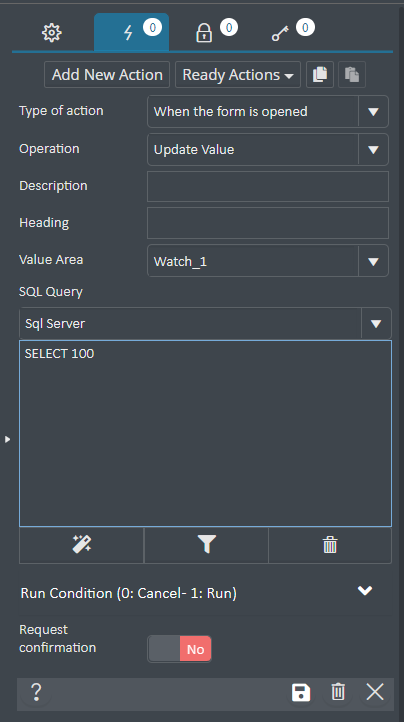This screenshot has width=404, height=722.
Task: Click the save floppy disk icon
Action: coord(301,693)
